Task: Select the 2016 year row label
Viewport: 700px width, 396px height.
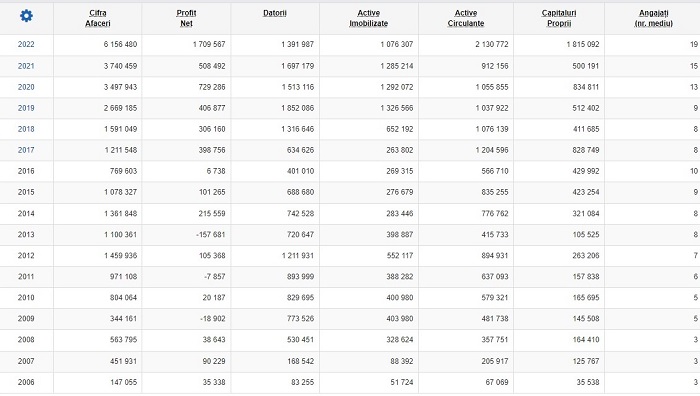Action: click(x=26, y=171)
